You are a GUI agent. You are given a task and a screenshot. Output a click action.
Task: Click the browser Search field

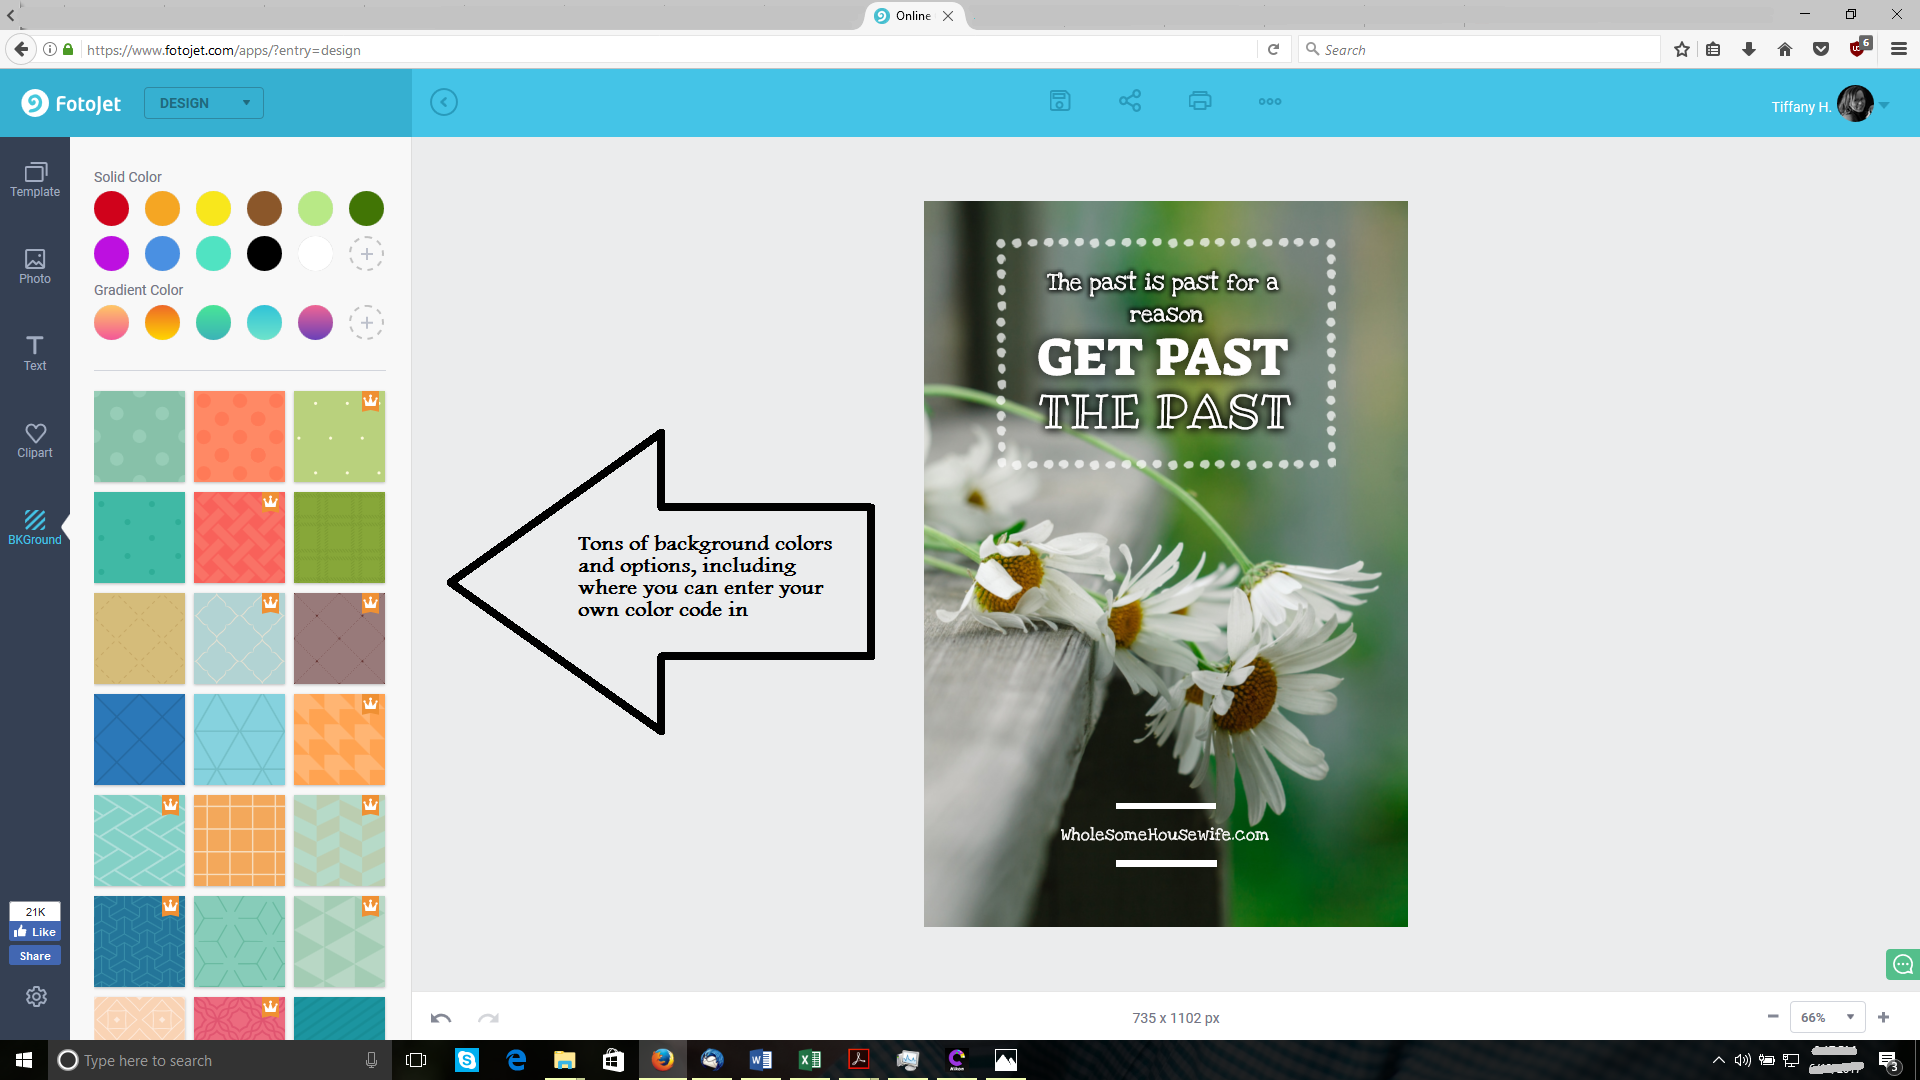(1481, 50)
